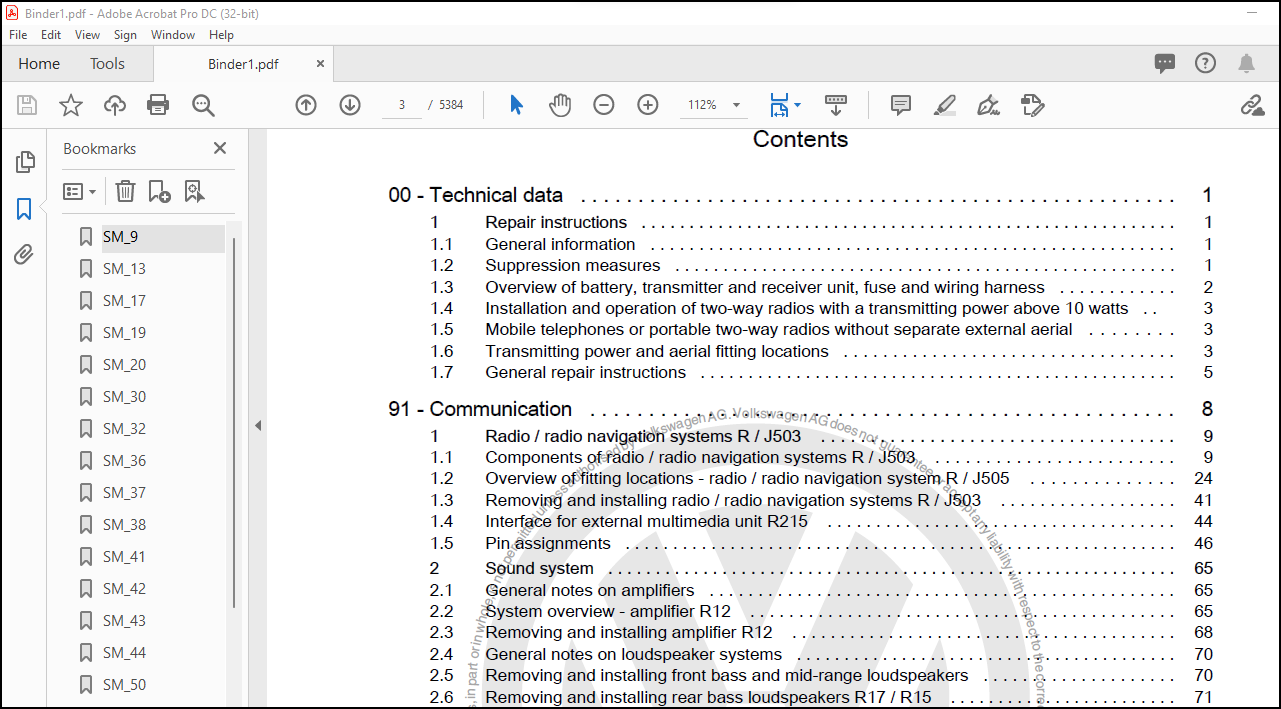This screenshot has width=1281, height=709.
Task: Open bookmark options dropdown menu
Action: [x=80, y=191]
